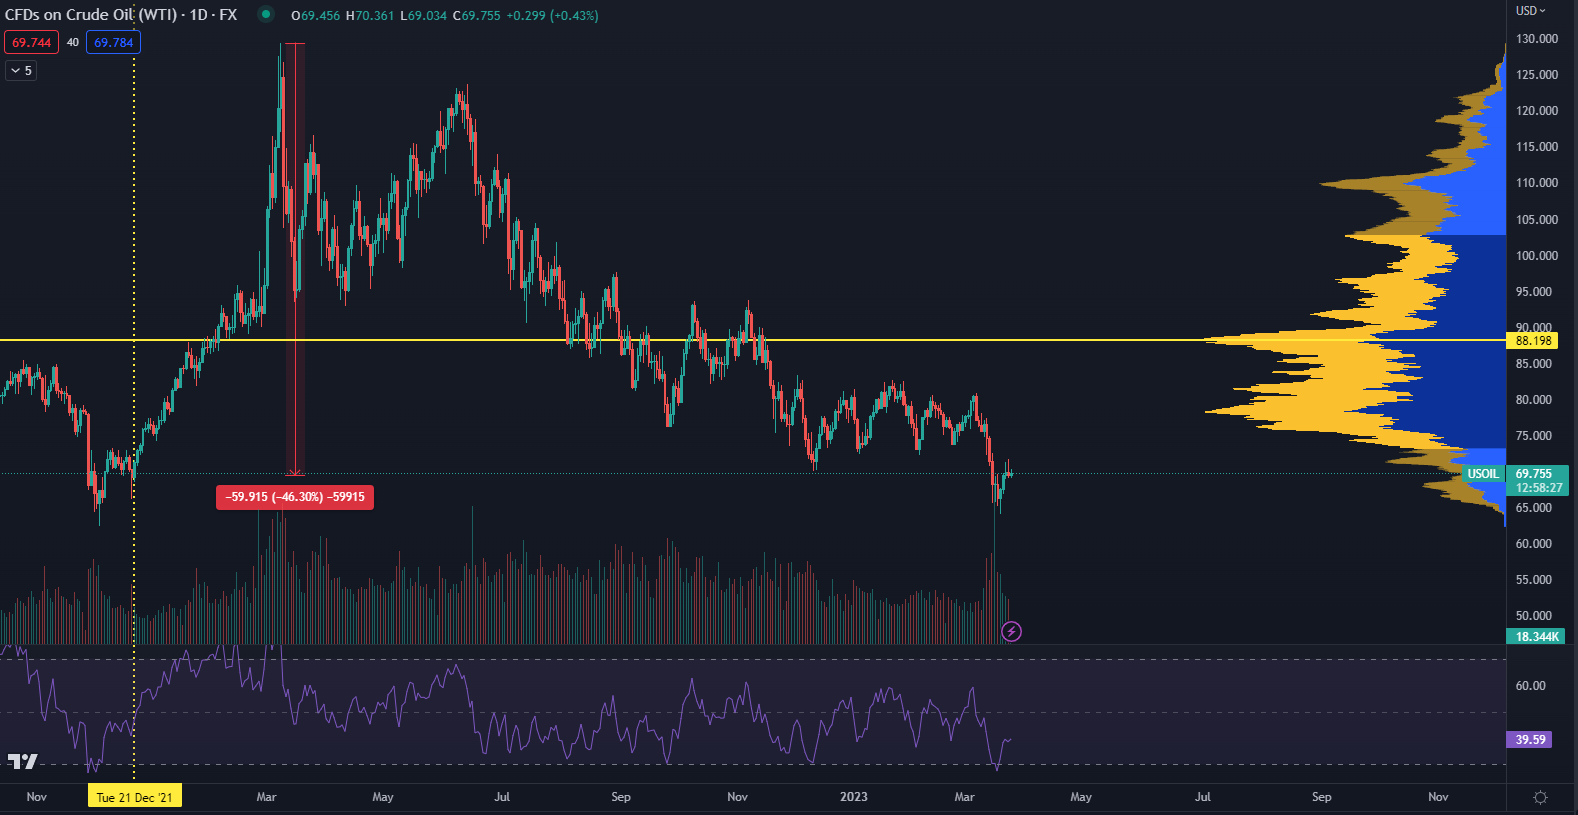Open chart settings gear icon
Image resolution: width=1578 pixels, height=815 pixels.
point(1540,797)
